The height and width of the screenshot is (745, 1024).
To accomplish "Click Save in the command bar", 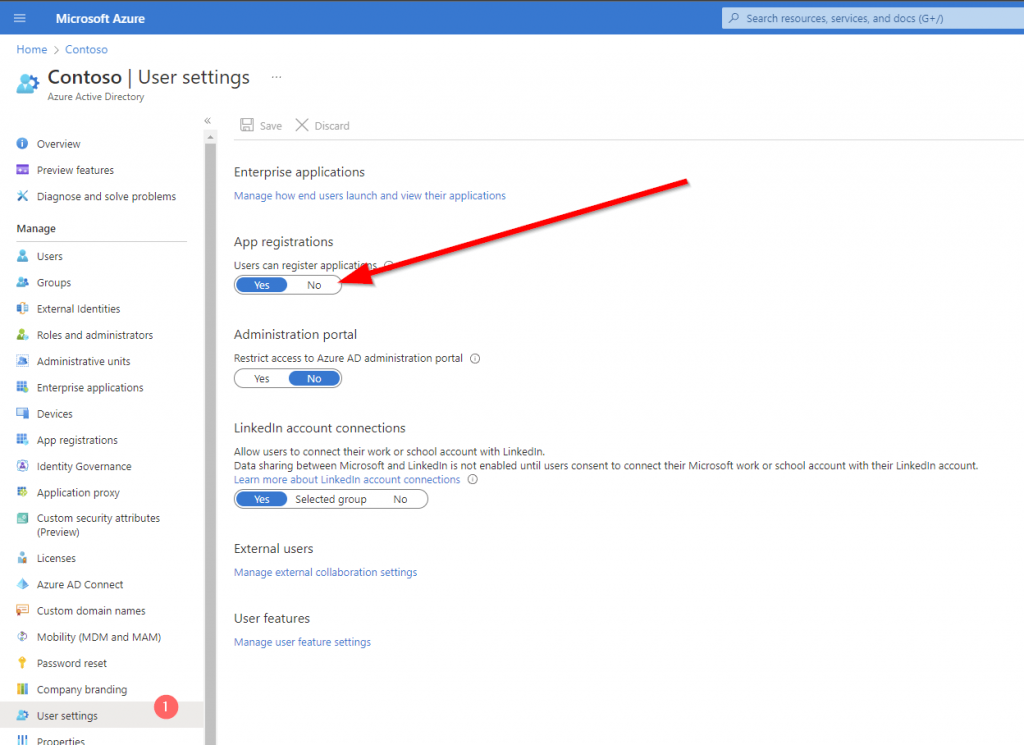I will 260,125.
